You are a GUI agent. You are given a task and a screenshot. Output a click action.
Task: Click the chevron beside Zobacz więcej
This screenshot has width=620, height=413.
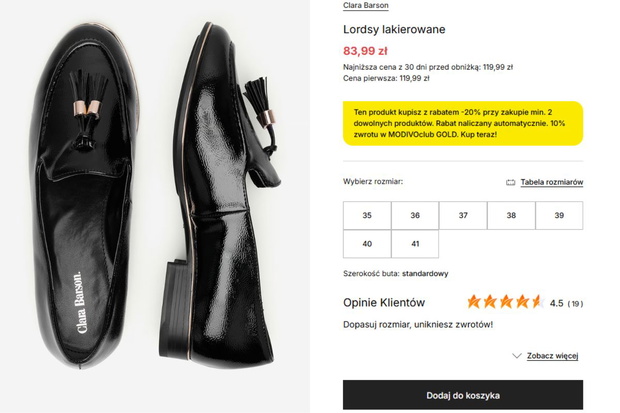[516, 356]
